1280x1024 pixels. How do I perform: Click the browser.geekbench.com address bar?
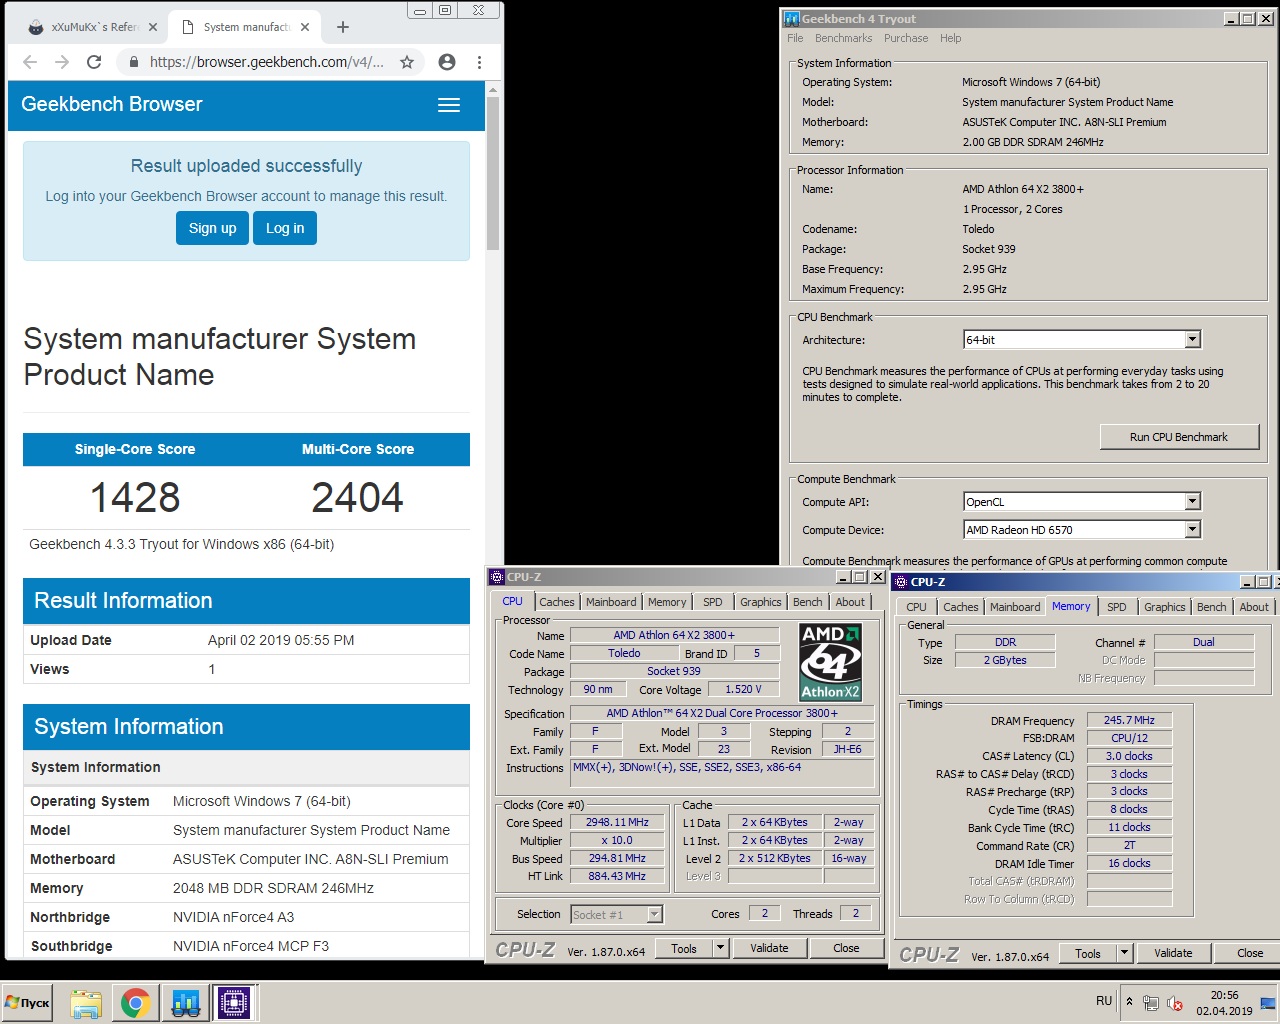point(266,62)
